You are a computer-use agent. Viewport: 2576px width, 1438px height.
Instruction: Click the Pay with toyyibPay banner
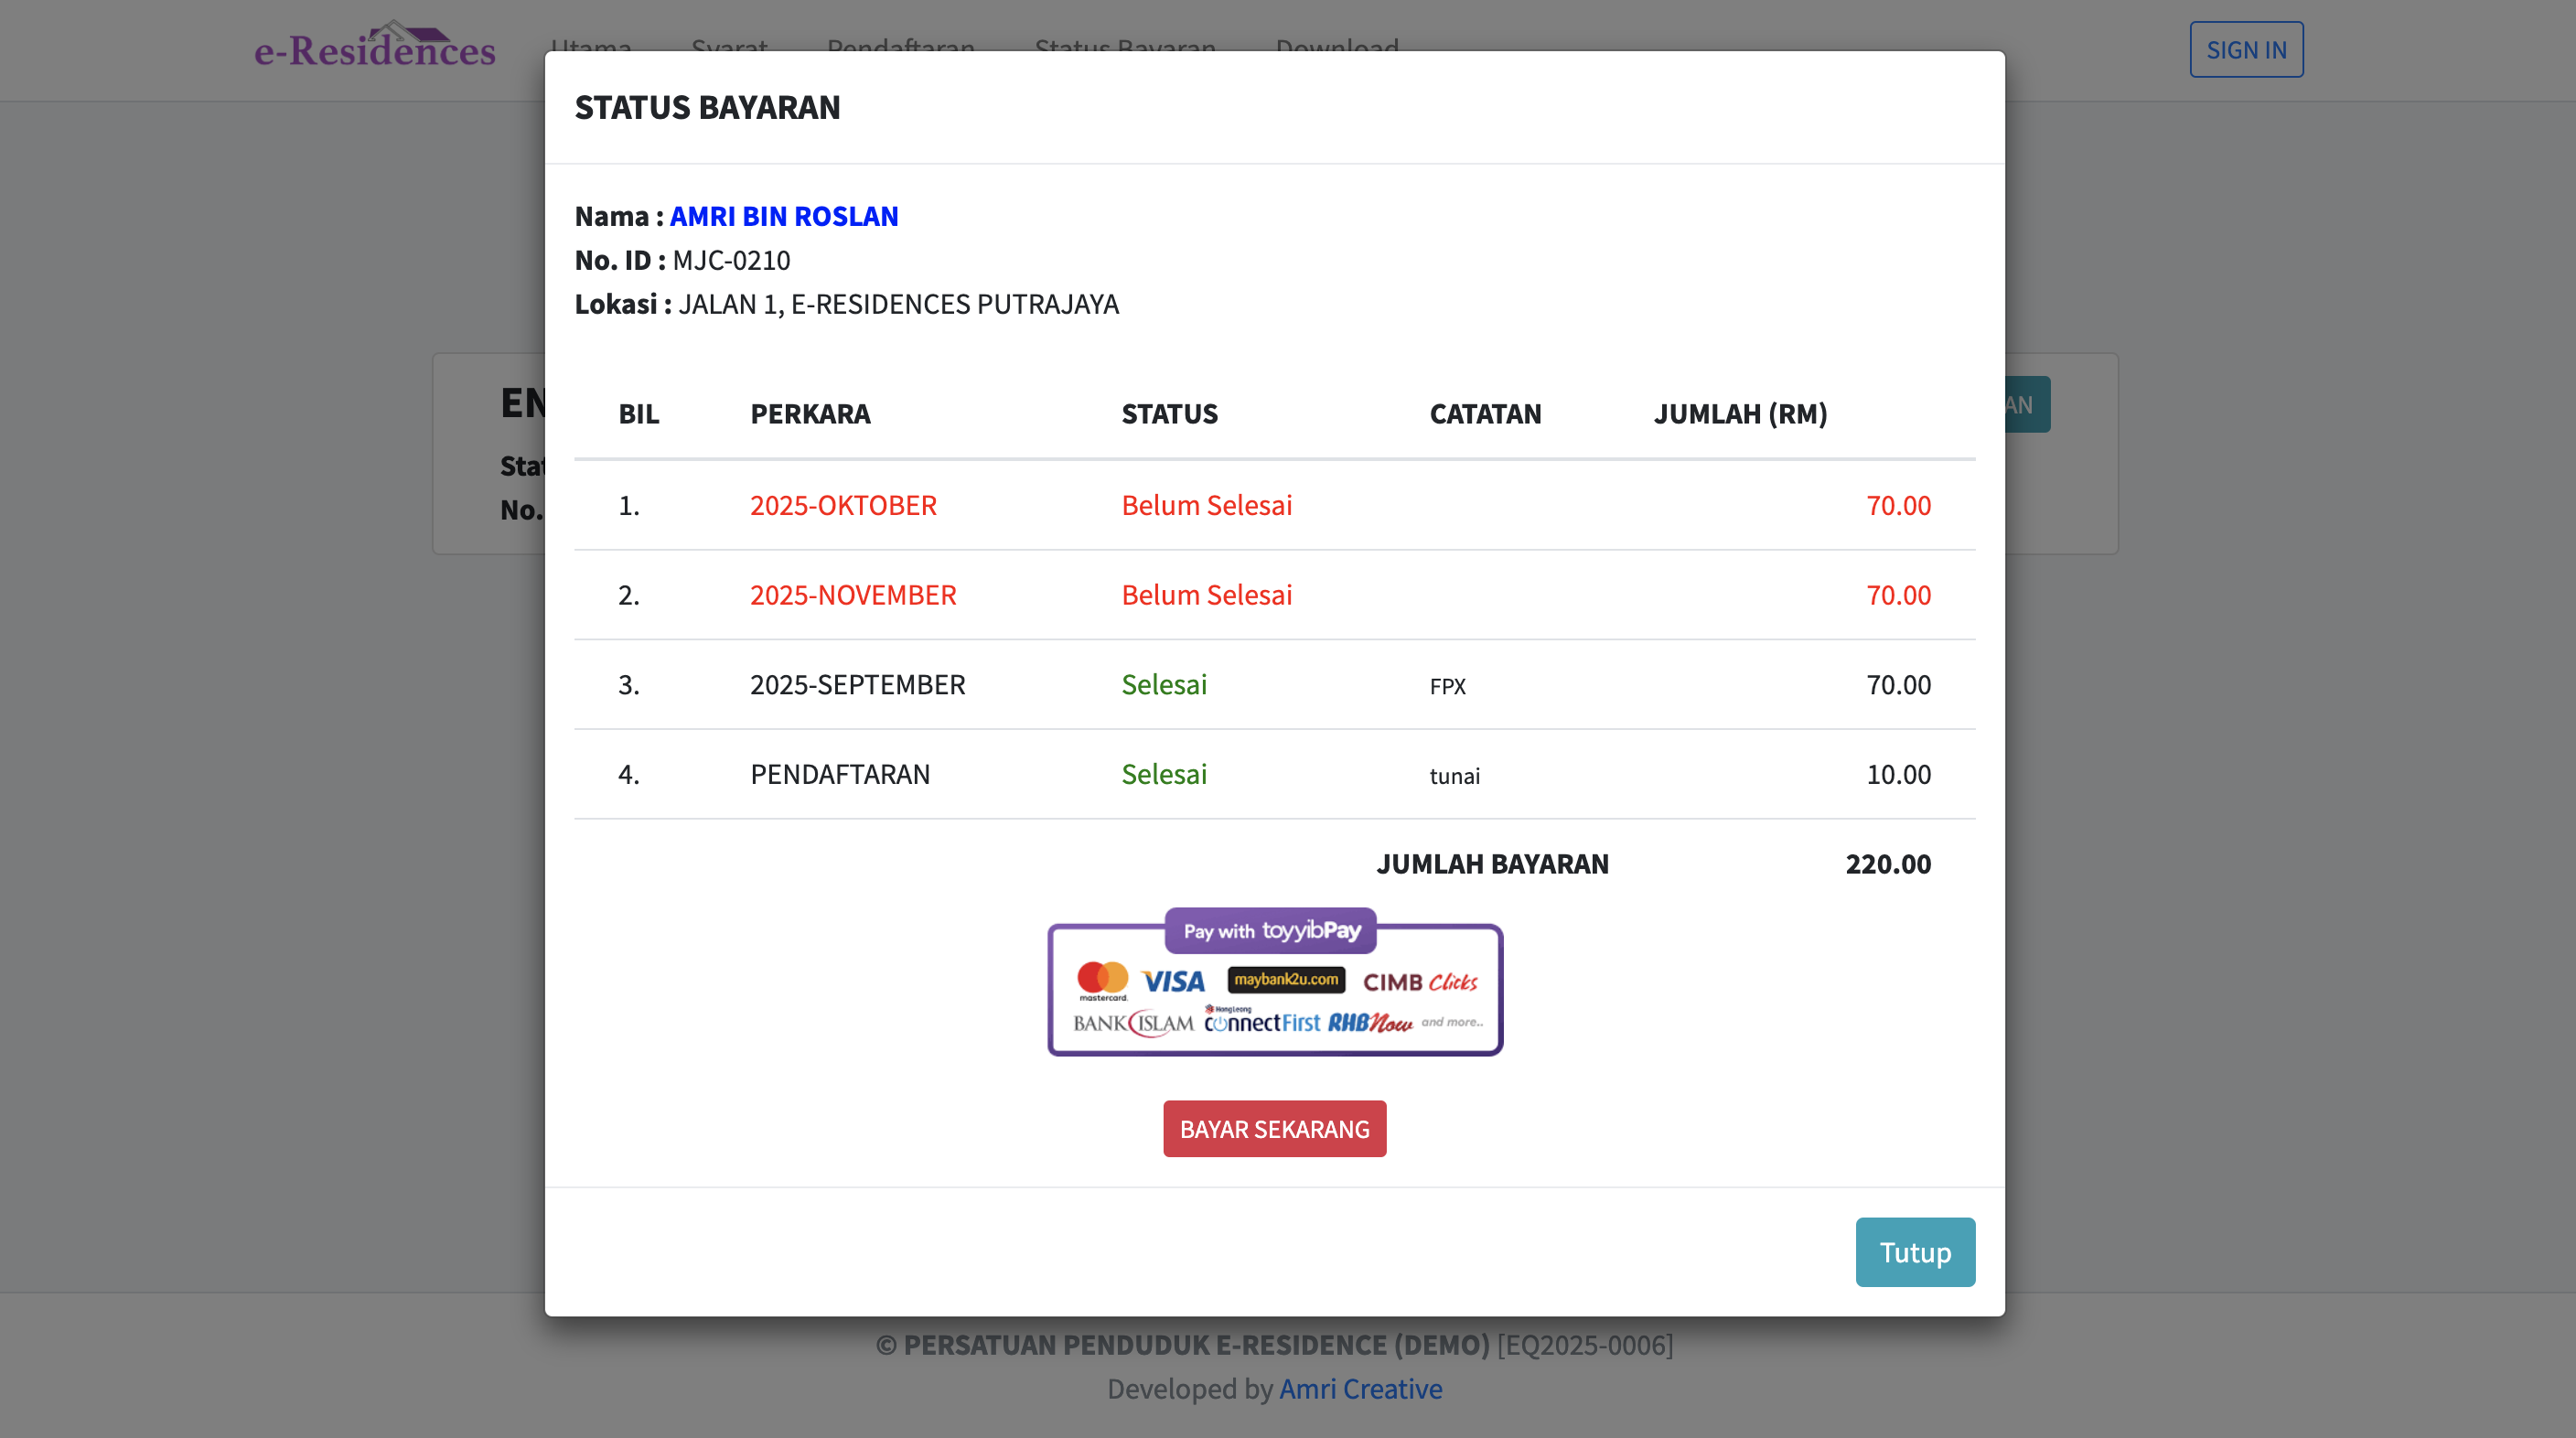coord(1273,931)
